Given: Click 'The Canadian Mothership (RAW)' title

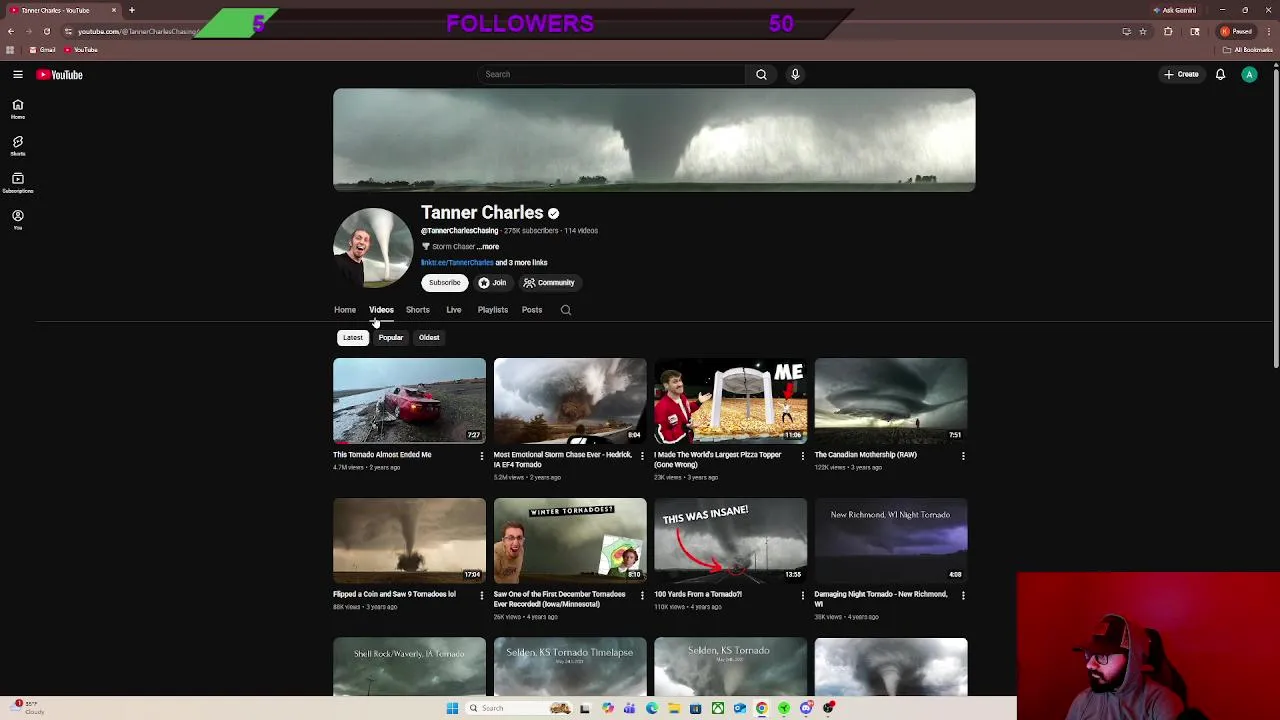Looking at the screenshot, I should [865, 455].
